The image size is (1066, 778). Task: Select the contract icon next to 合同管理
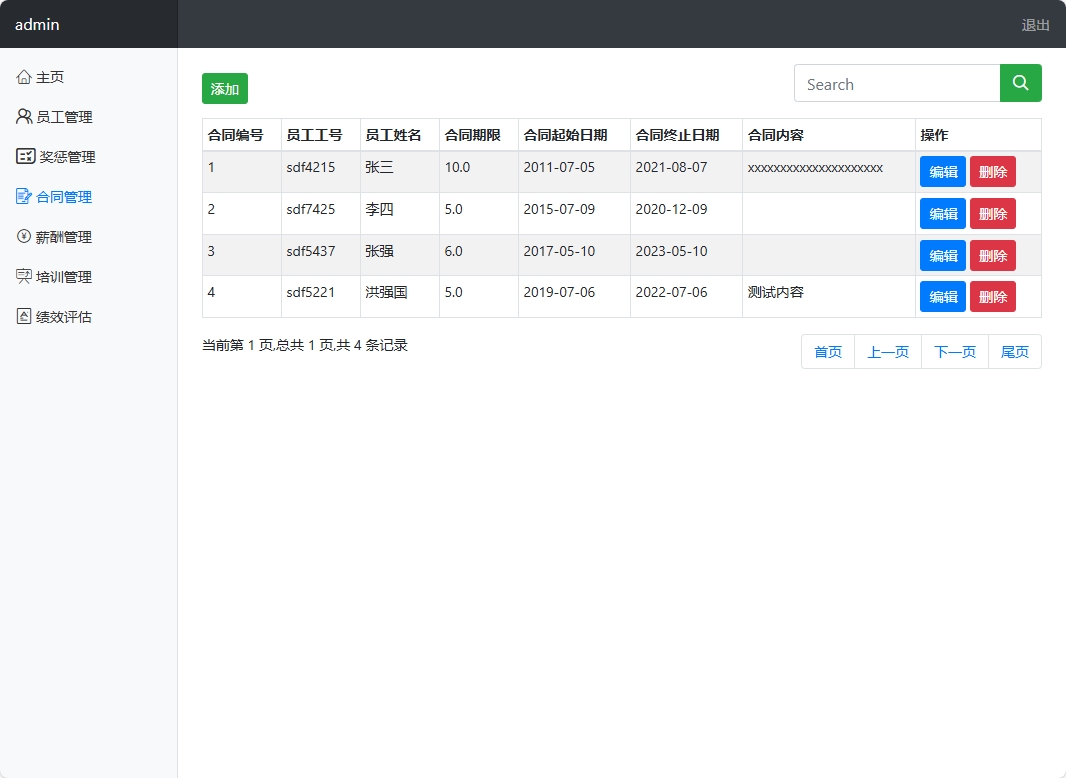point(24,196)
